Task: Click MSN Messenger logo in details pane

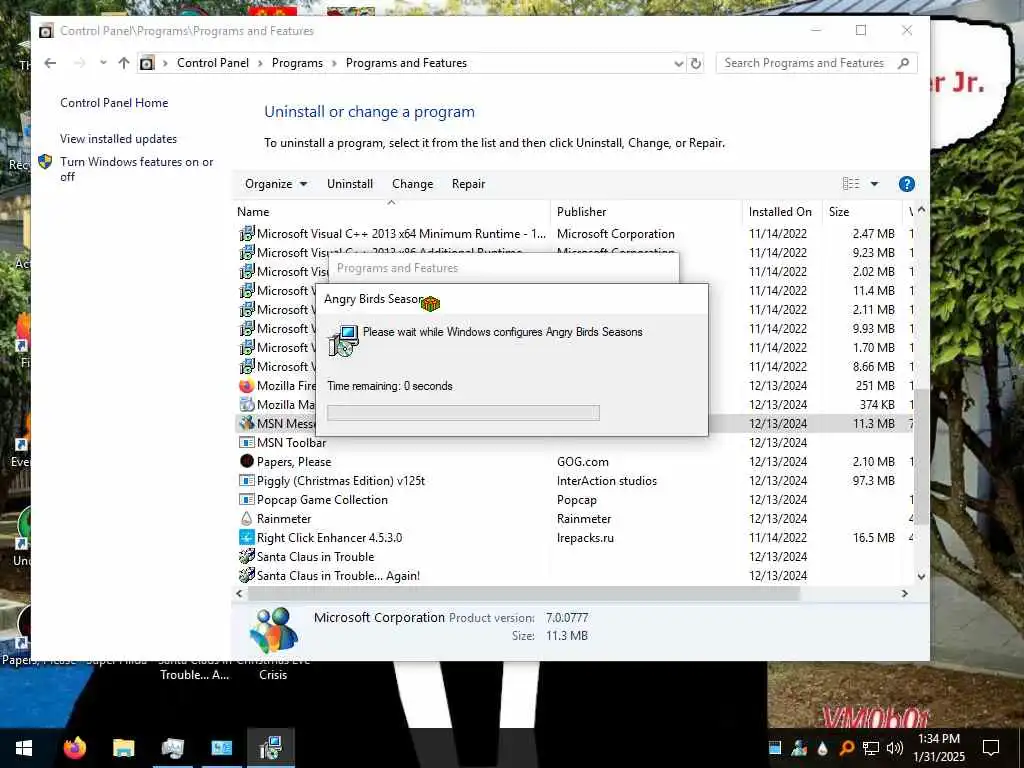Action: click(x=274, y=630)
